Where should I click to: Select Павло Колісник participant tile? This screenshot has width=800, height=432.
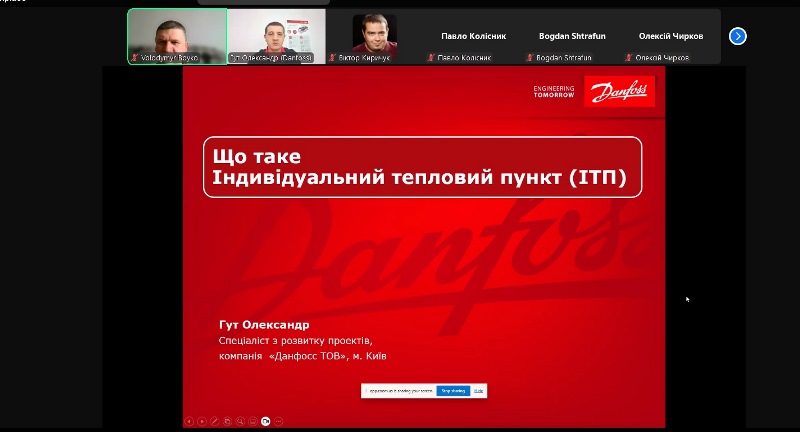point(473,36)
